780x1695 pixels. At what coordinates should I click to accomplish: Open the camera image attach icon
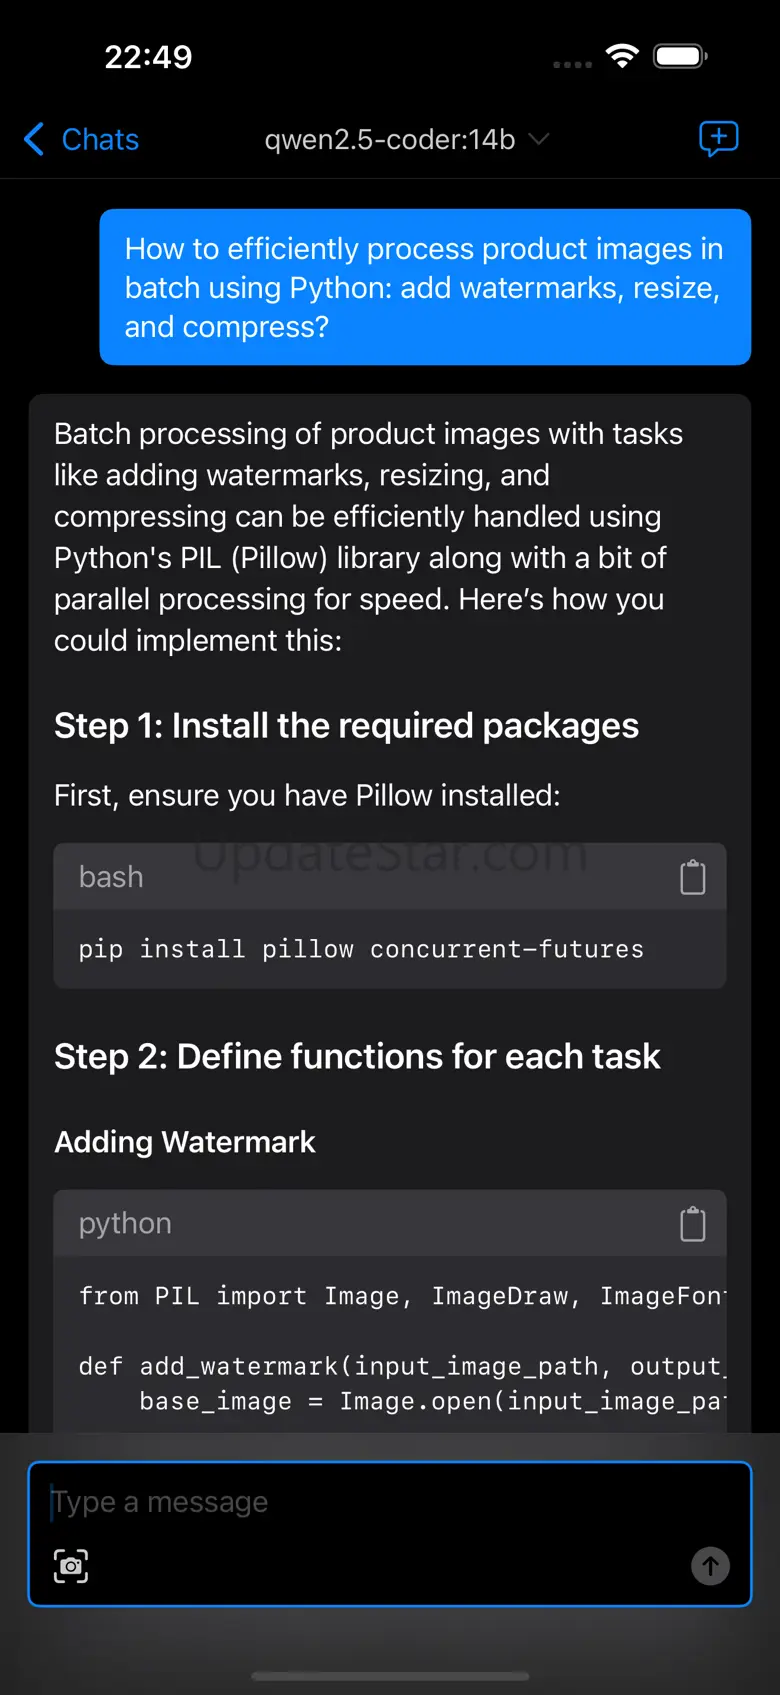[x=71, y=1566]
